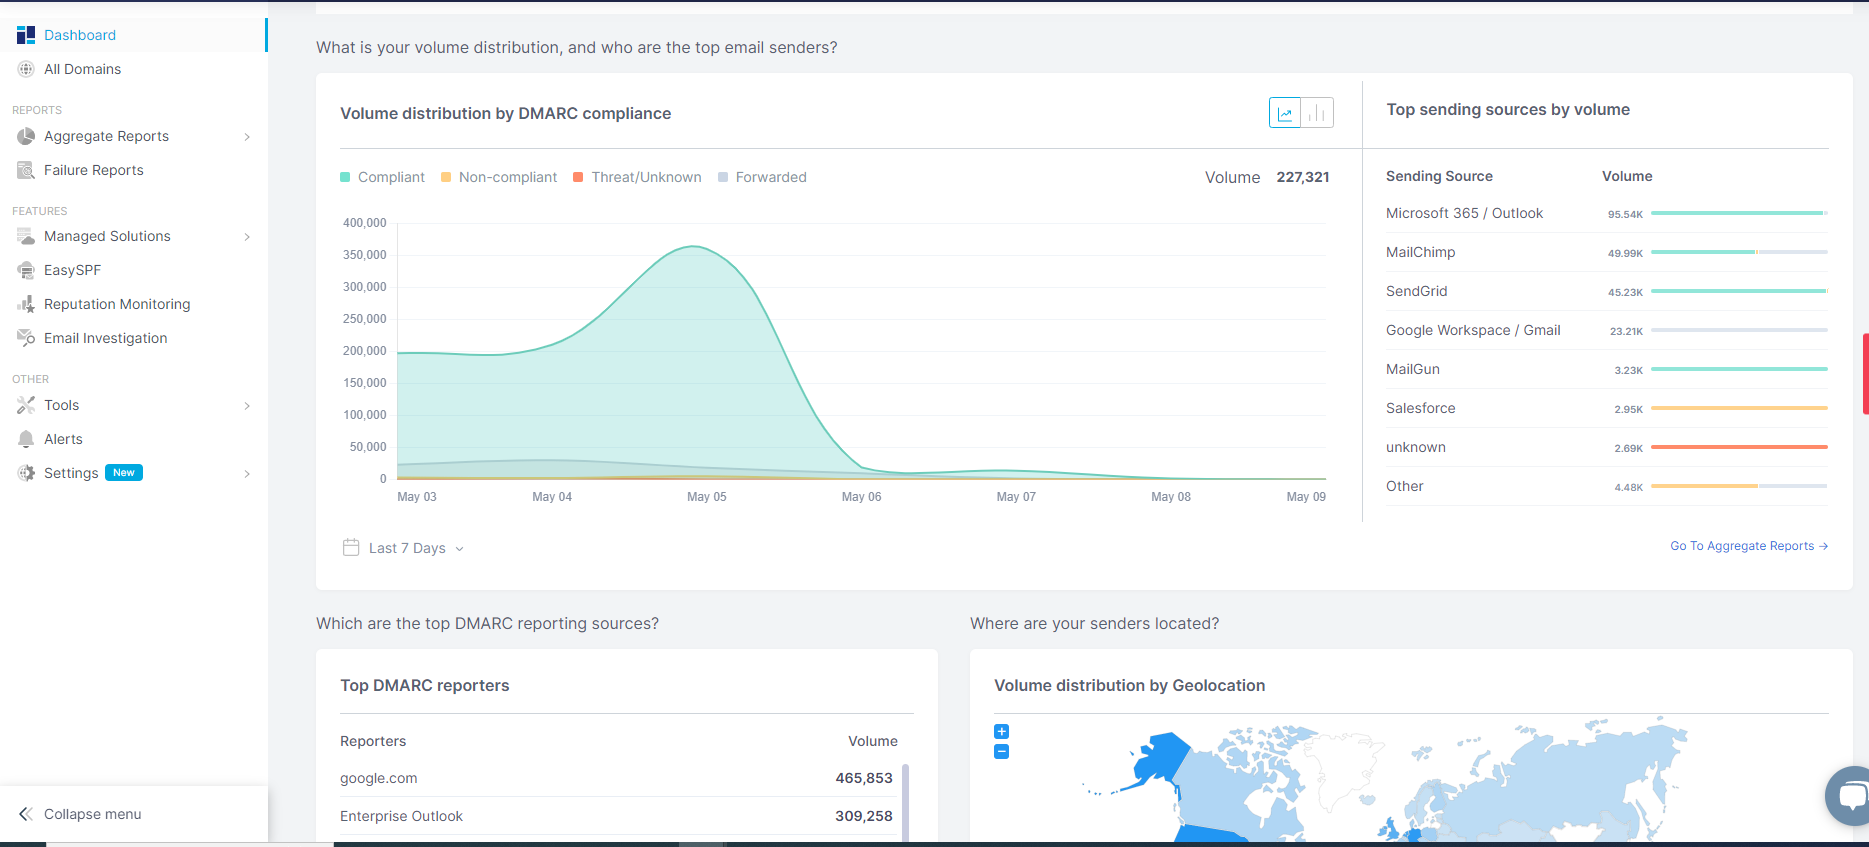
Task: Toggle the Compliant legend series
Action: (382, 177)
